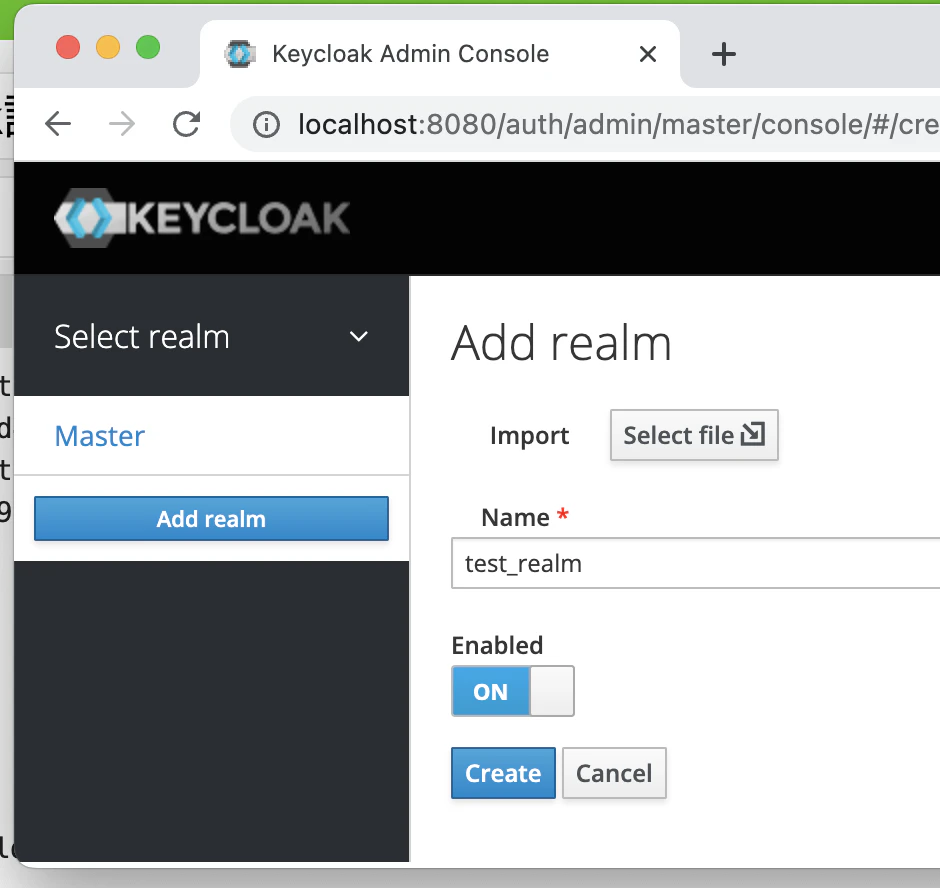Click the Select file import button
Screen dimensions: 940x888
click(x=694, y=435)
